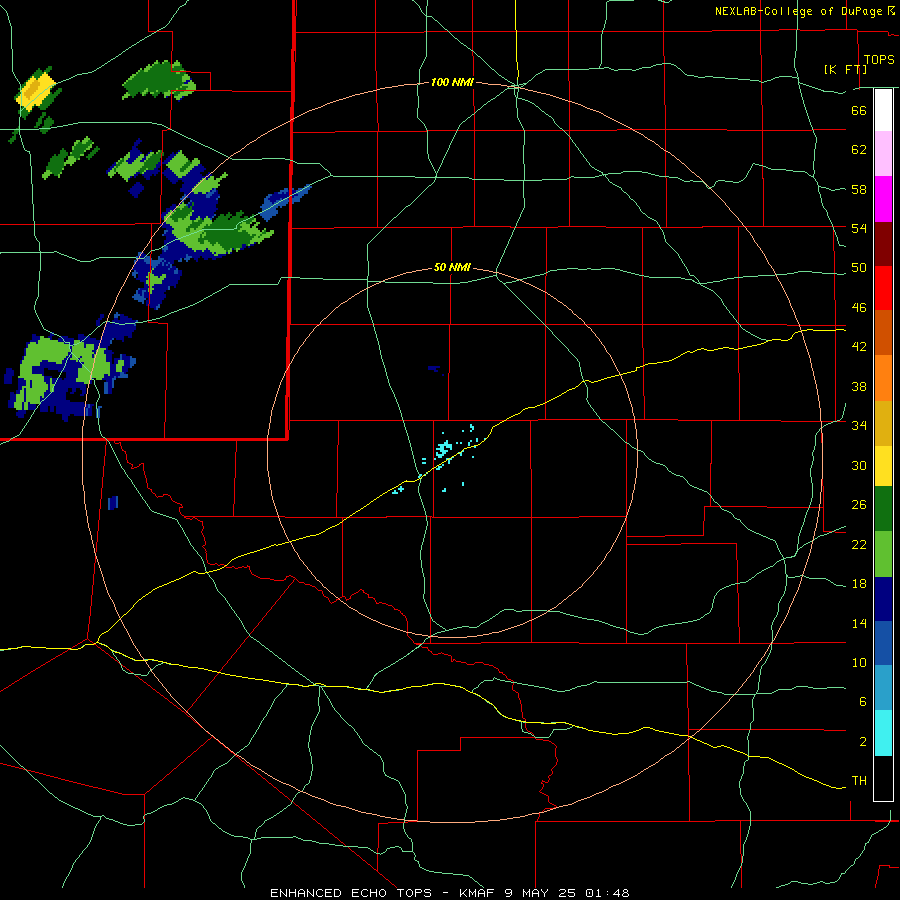Click the cyan echo cluster near radar center
This screenshot has width=900, height=900.
[x=444, y=448]
